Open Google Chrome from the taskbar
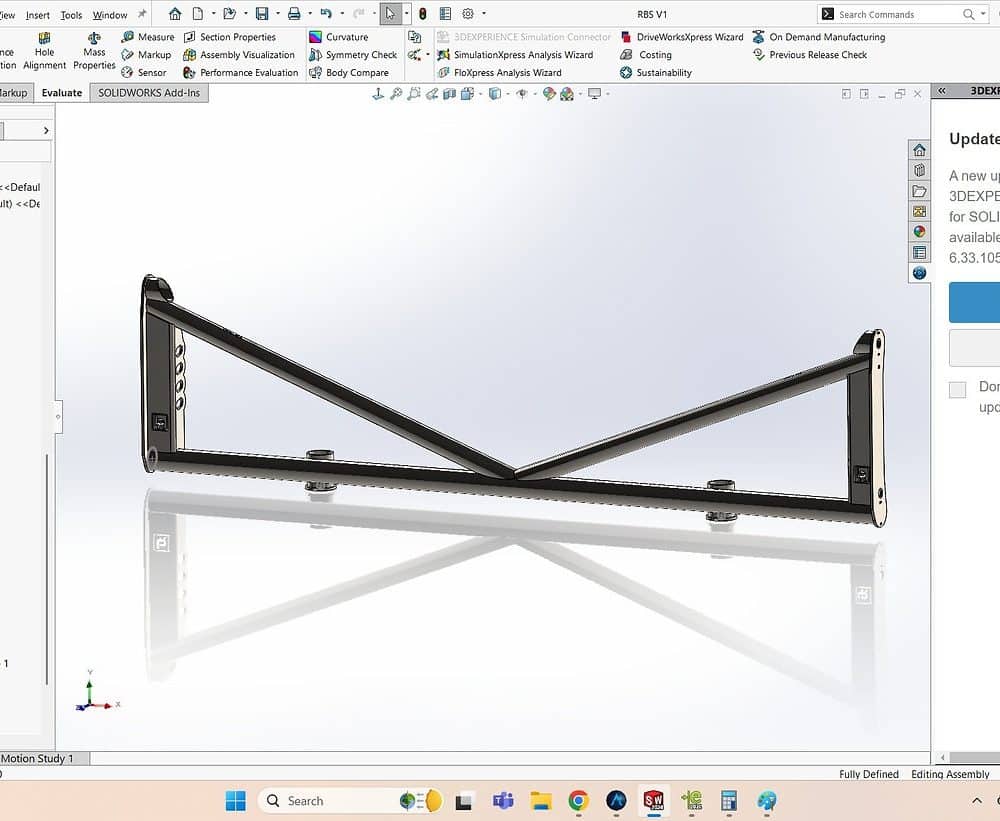The image size is (1000, 821). pos(578,801)
